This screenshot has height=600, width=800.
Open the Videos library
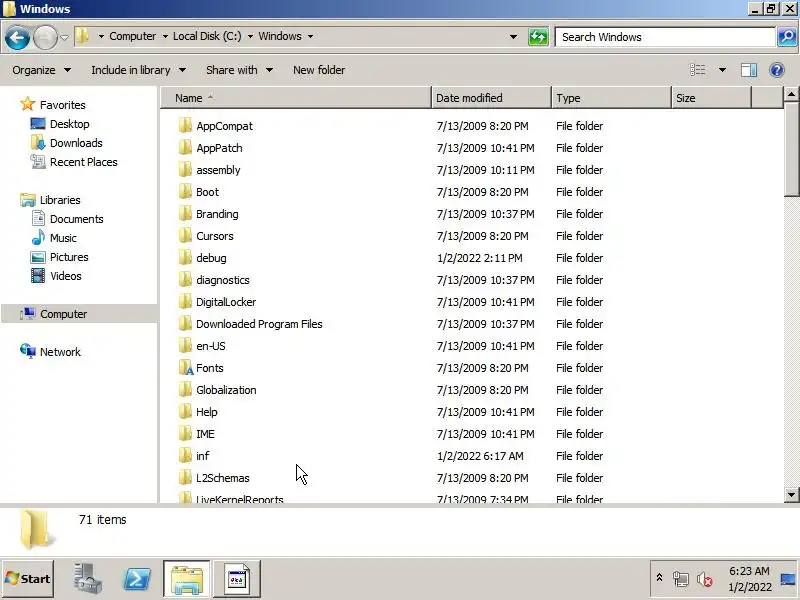tap(65, 276)
